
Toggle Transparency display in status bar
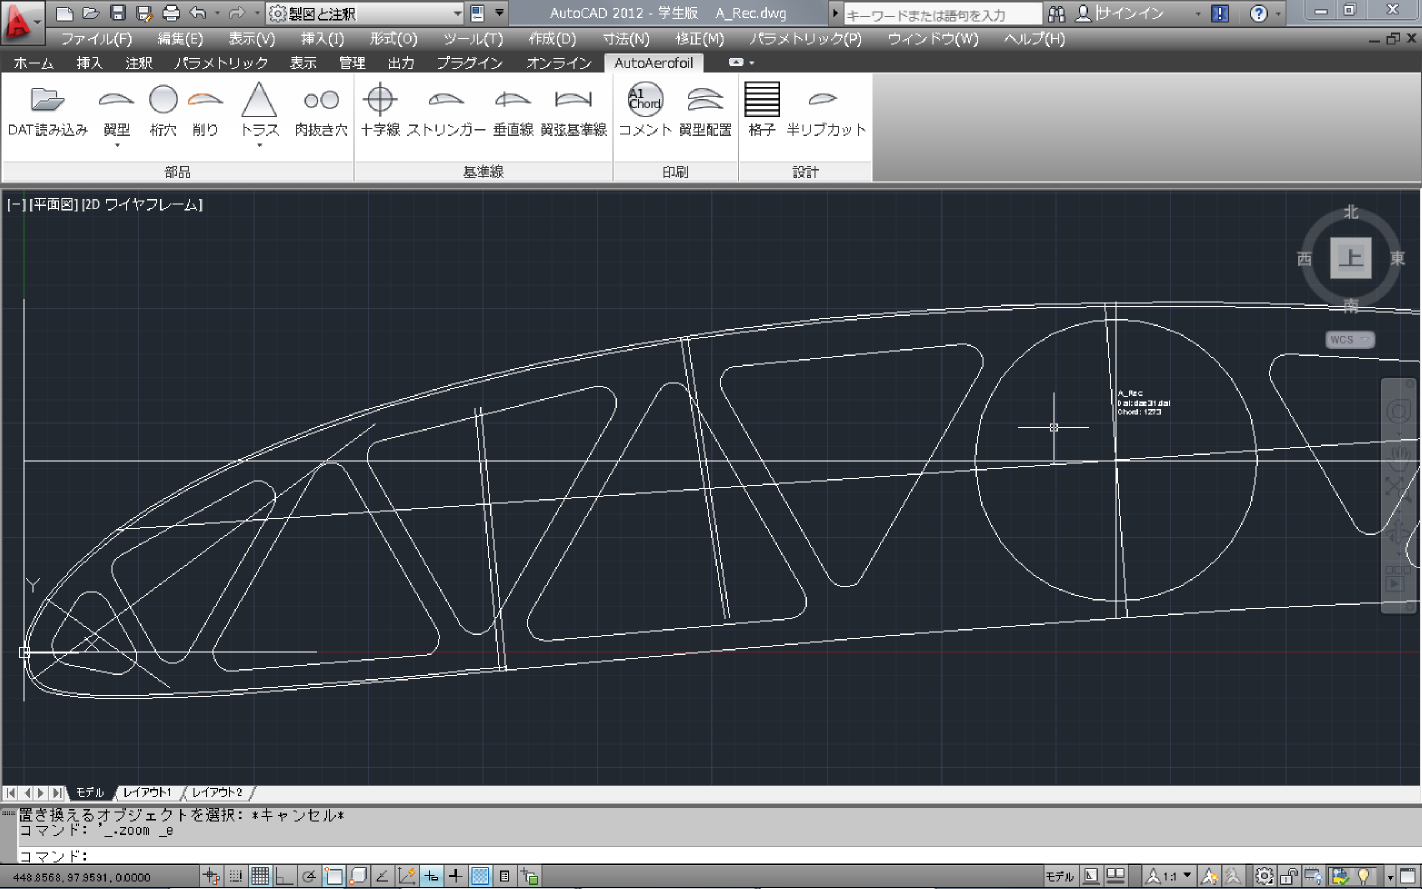point(480,877)
